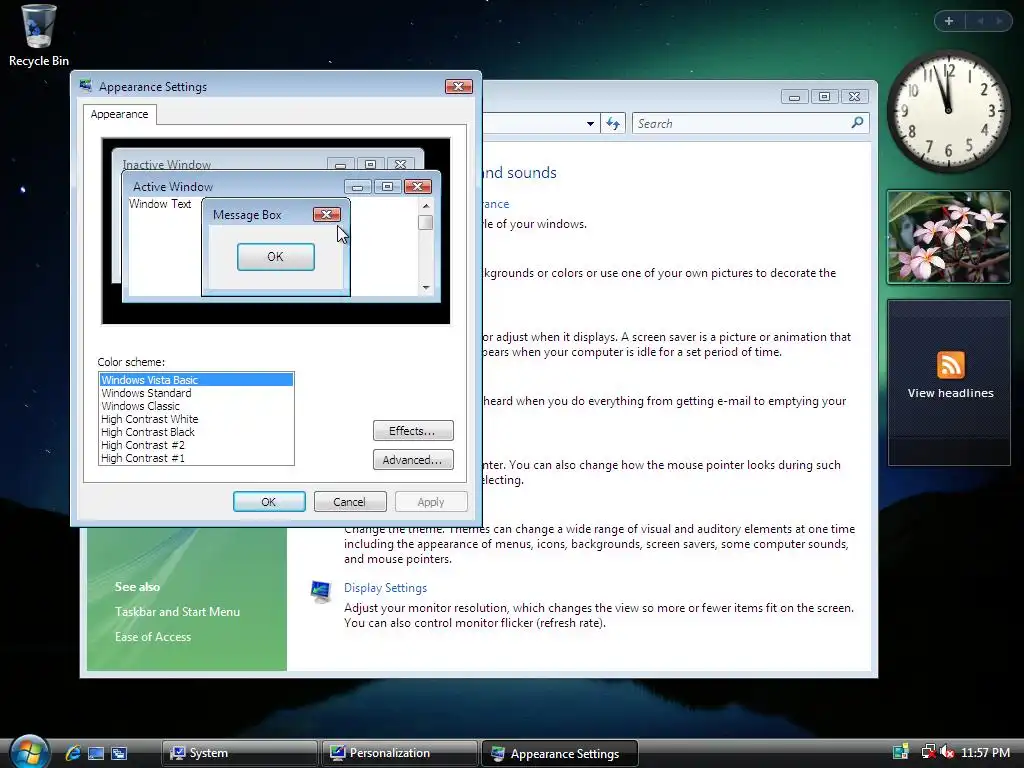Image resolution: width=1024 pixels, height=768 pixels.
Task: Open the Advanced... appearance options
Action: coord(413,460)
